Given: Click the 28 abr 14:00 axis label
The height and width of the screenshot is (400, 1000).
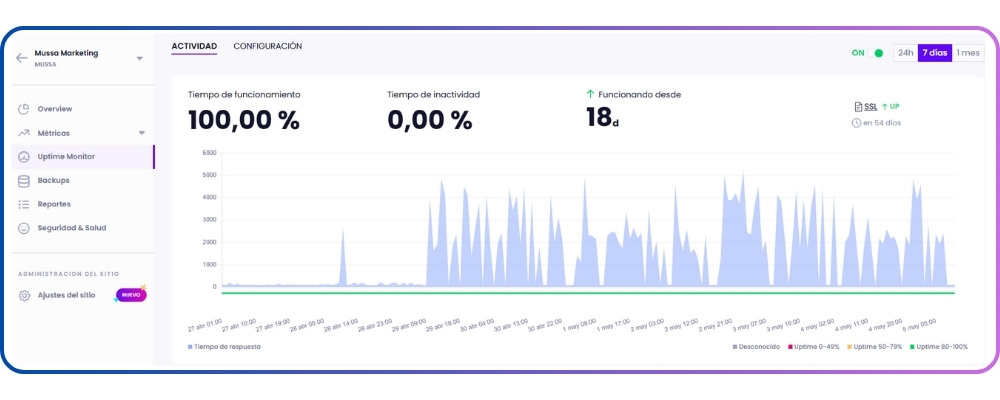Looking at the screenshot, I should pyautogui.click(x=341, y=324).
